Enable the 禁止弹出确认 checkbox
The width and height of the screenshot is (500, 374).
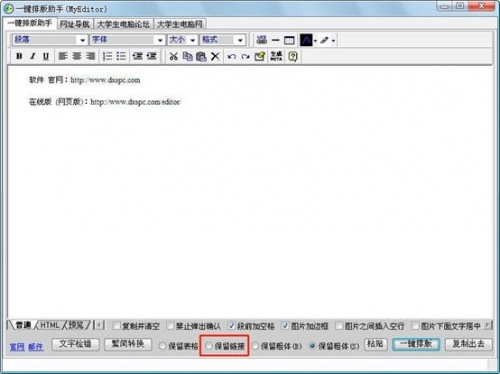pos(170,326)
